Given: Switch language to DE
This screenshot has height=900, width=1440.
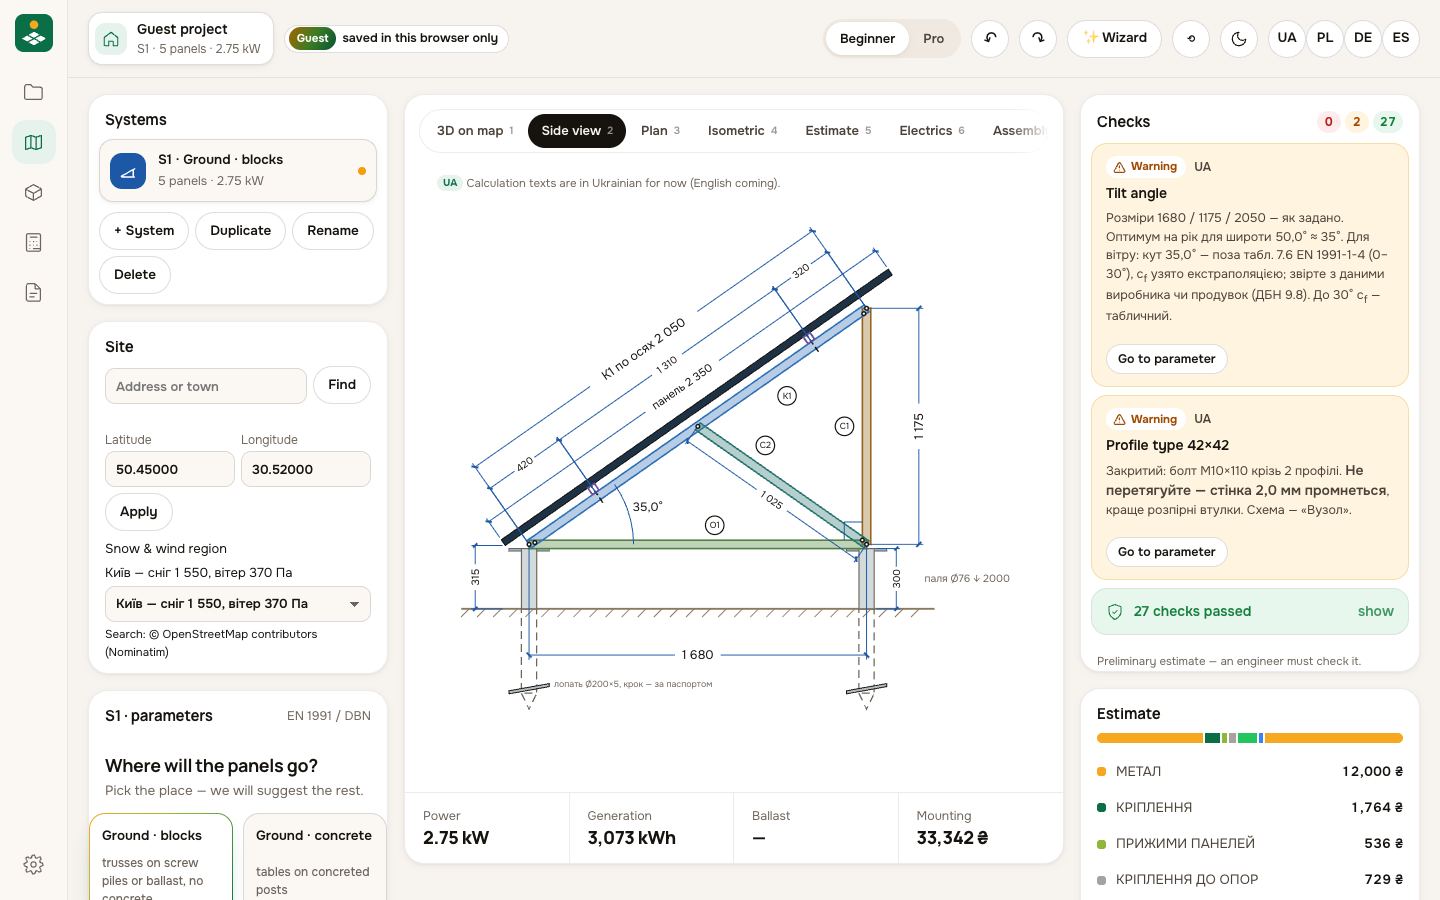Looking at the screenshot, I should pyautogui.click(x=1363, y=39).
